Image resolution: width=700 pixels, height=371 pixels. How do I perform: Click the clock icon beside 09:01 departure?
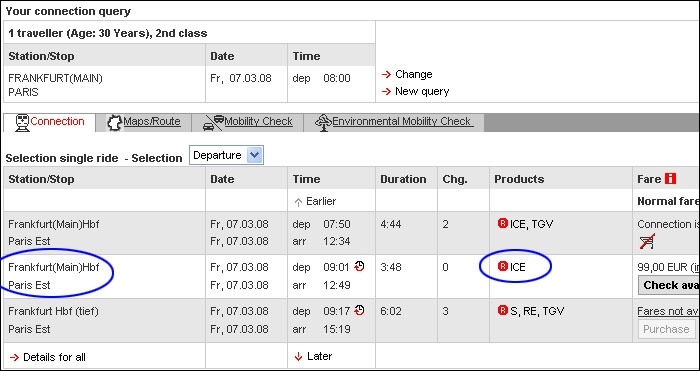click(x=359, y=267)
